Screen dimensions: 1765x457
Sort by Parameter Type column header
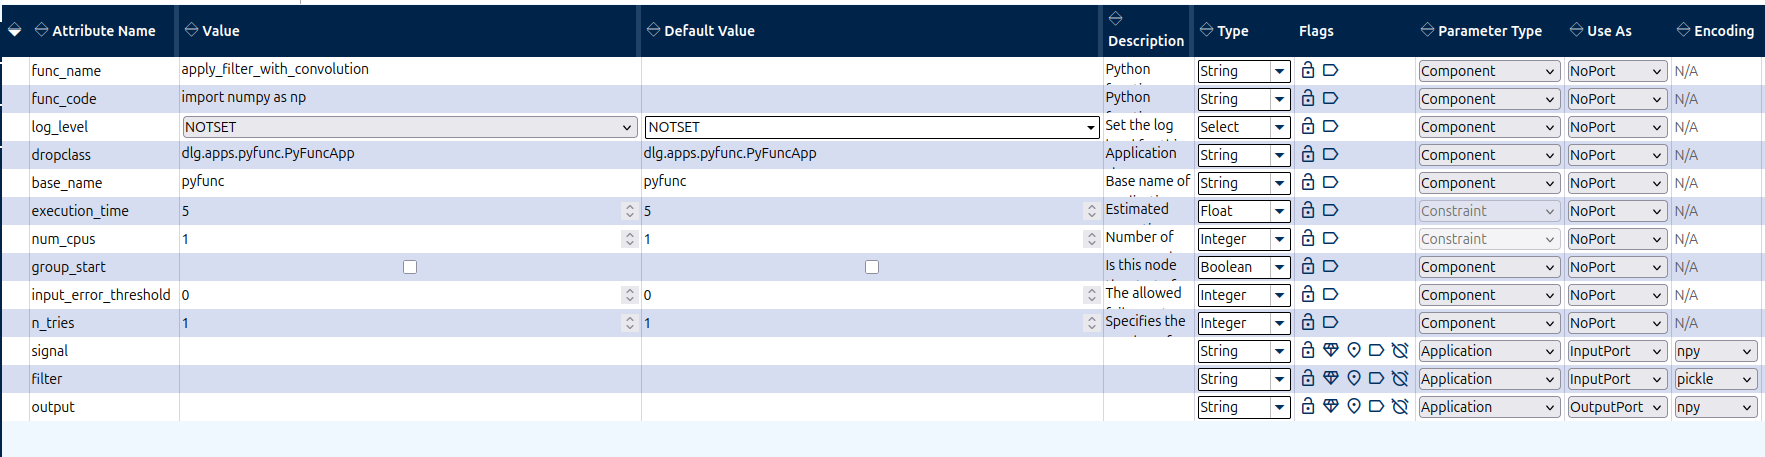click(x=1481, y=31)
